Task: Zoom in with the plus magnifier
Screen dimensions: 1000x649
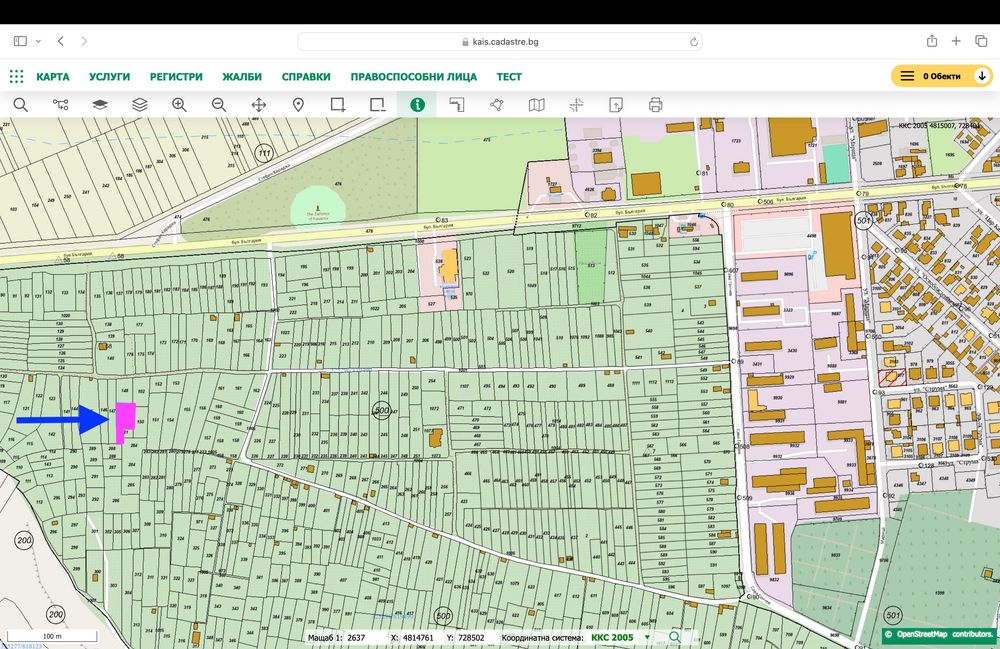Action: tap(179, 105)
